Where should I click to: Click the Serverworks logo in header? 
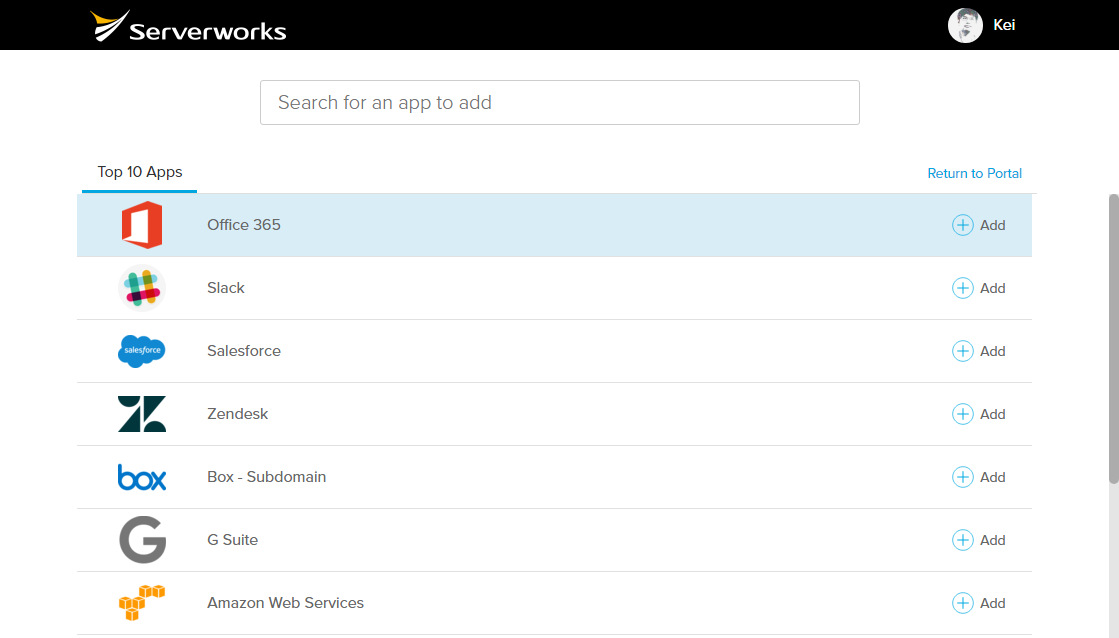pos(188,26)
